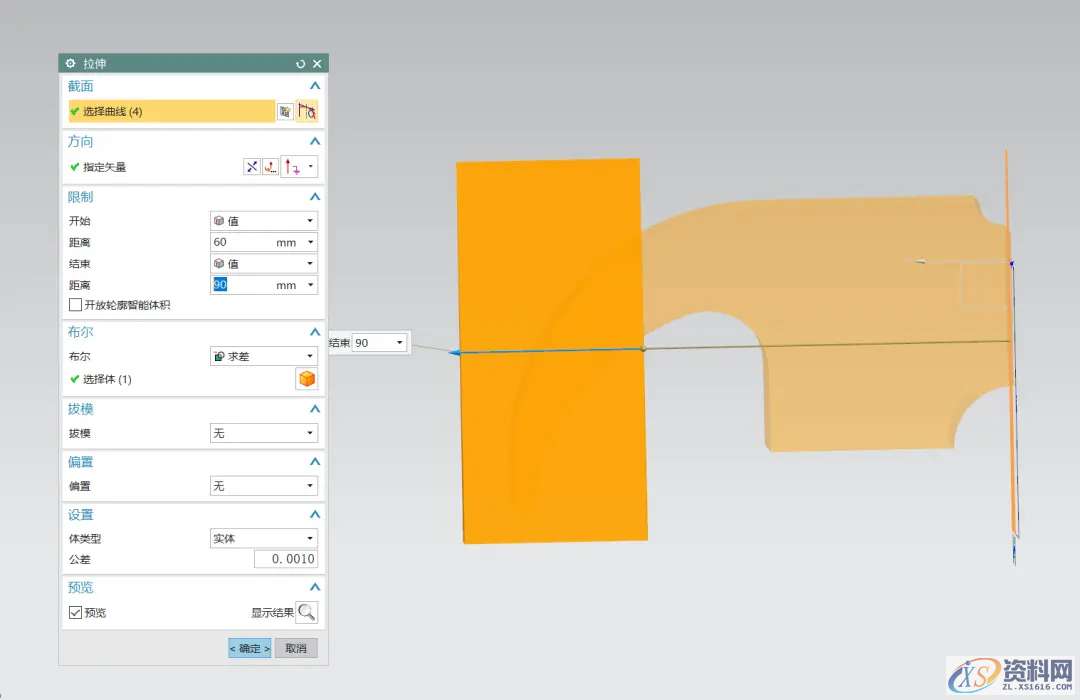1080x700 pixels.
Task: Collapse the 限制 section
Action: coord(315,197)
